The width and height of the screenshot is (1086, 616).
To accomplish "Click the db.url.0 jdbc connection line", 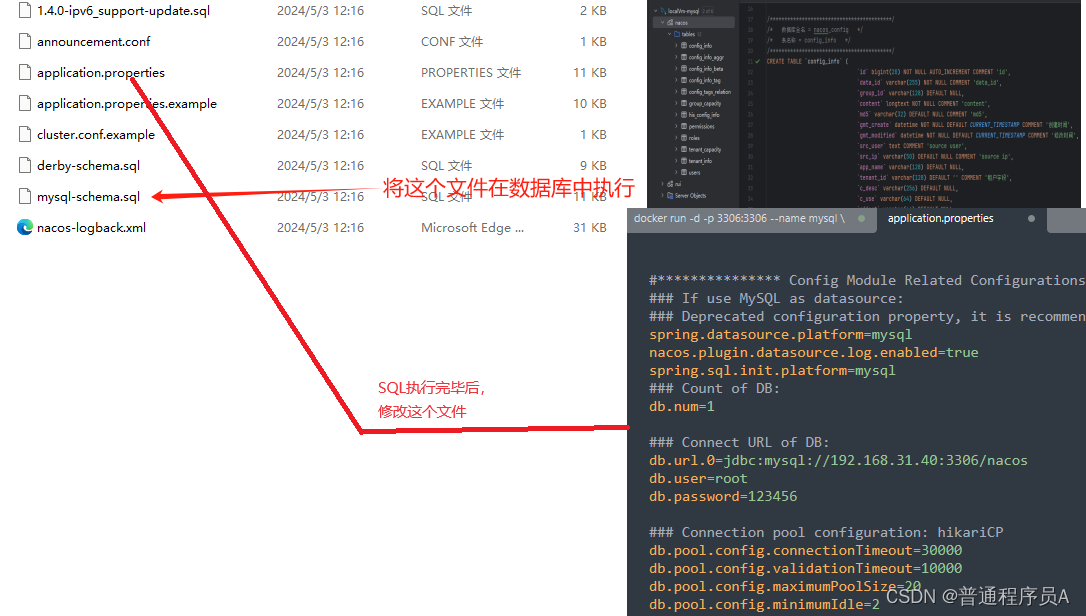I will [x=838, y=460].
